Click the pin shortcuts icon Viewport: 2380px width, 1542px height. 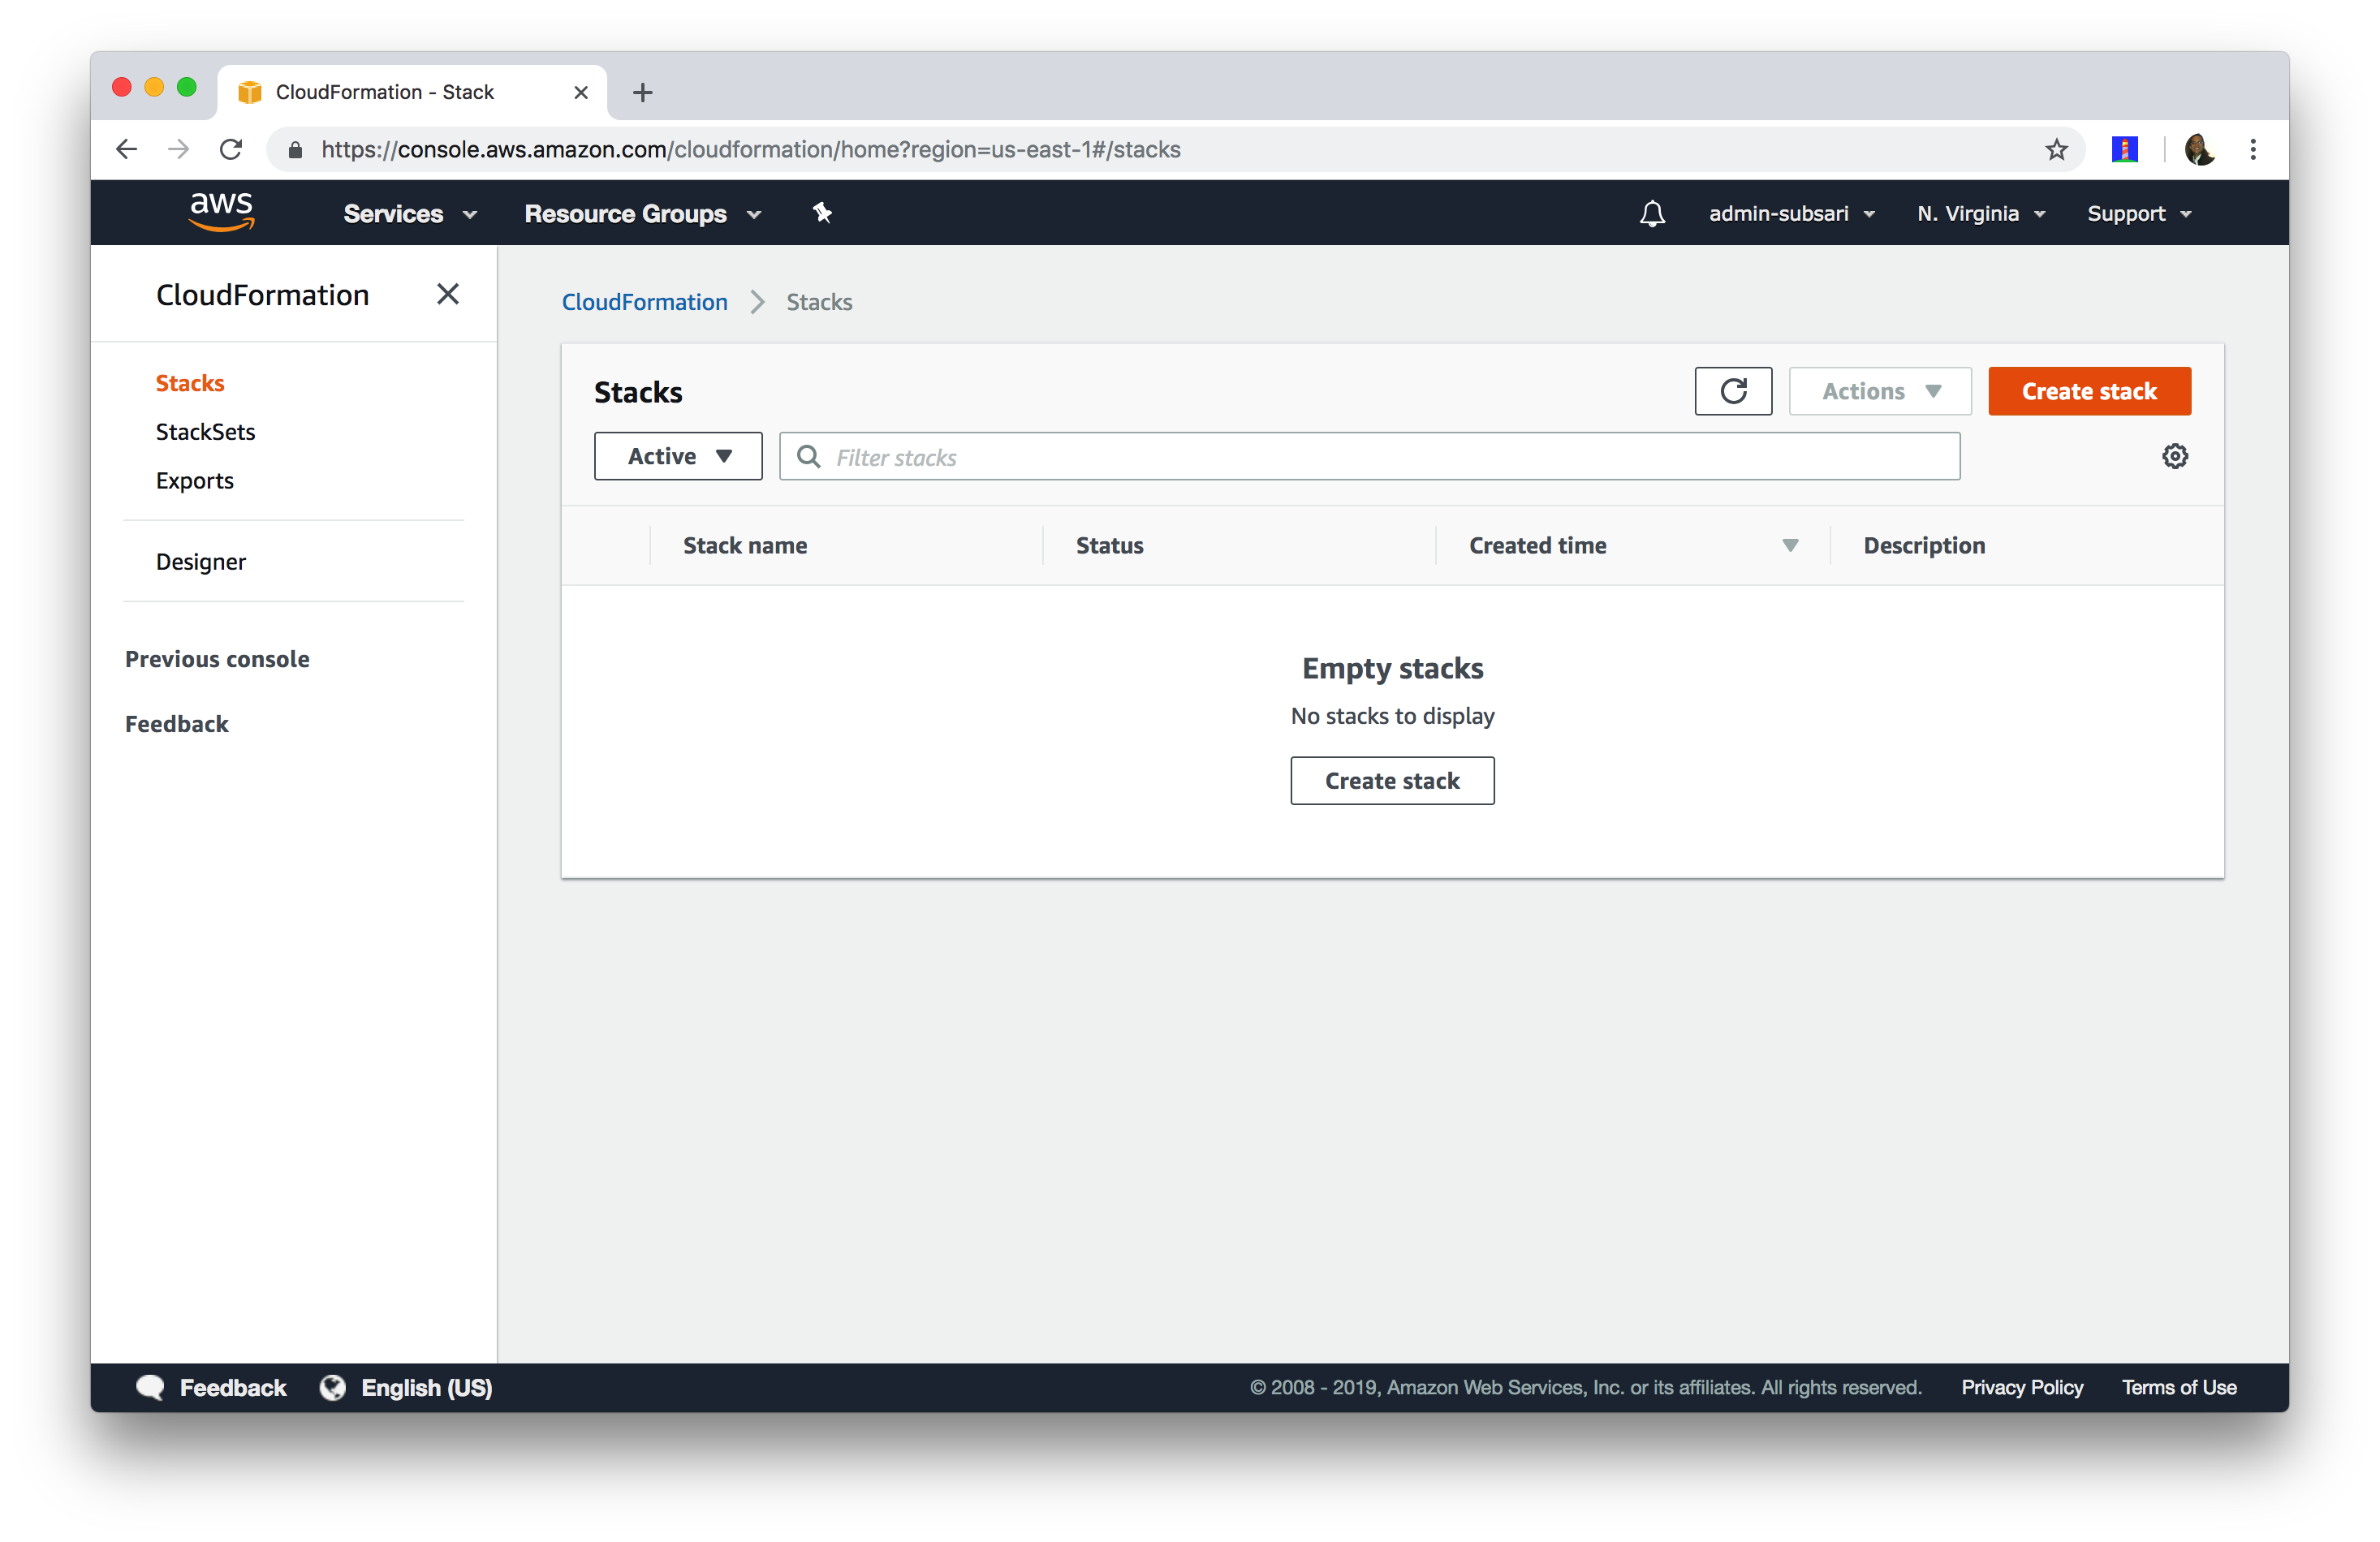(x=822, y=213)
